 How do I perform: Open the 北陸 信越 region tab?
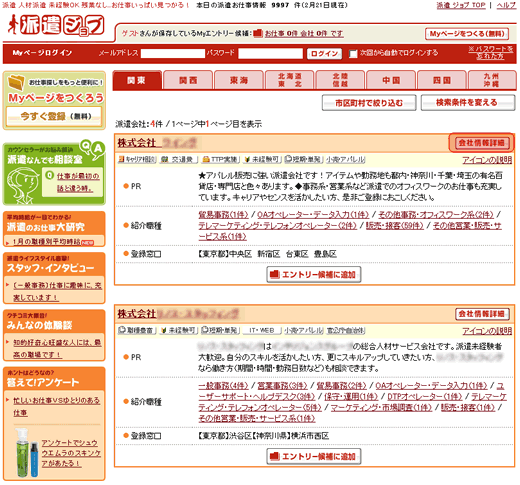(x=340, y=80)
